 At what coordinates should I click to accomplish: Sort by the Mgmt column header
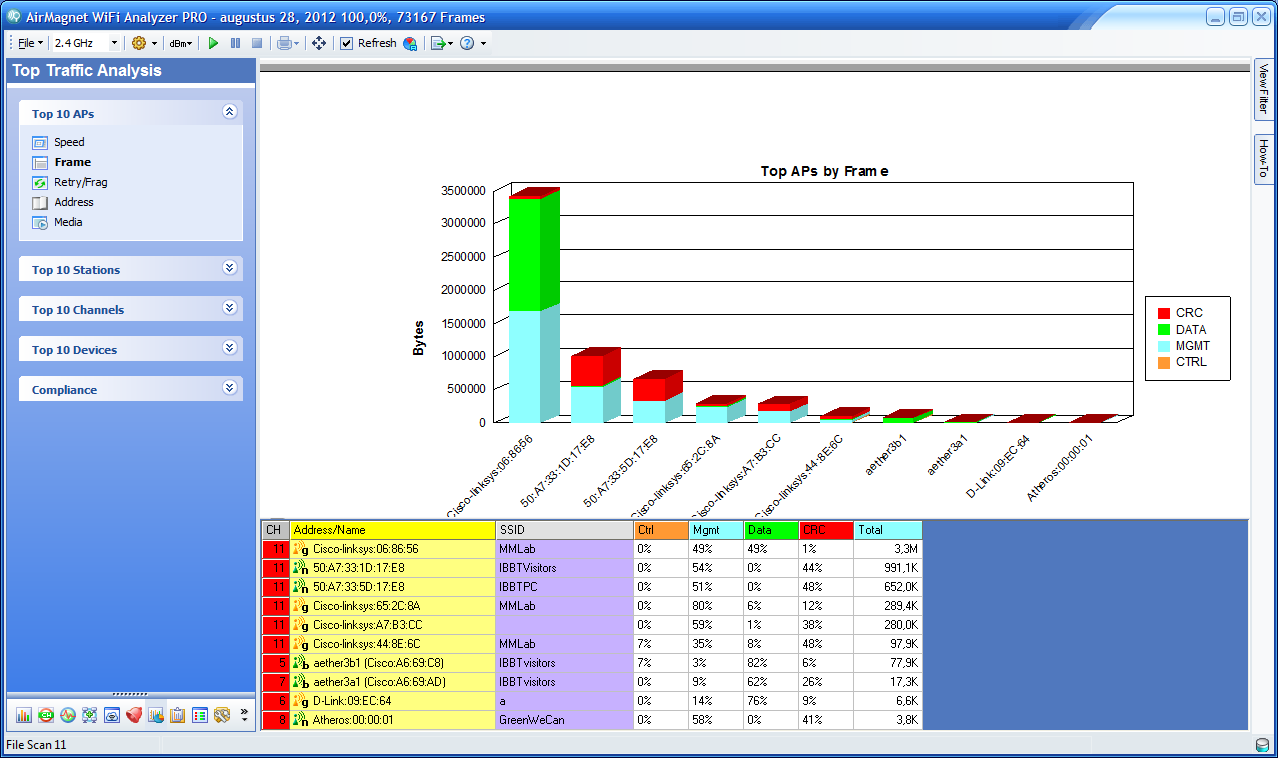coord(716,530)
